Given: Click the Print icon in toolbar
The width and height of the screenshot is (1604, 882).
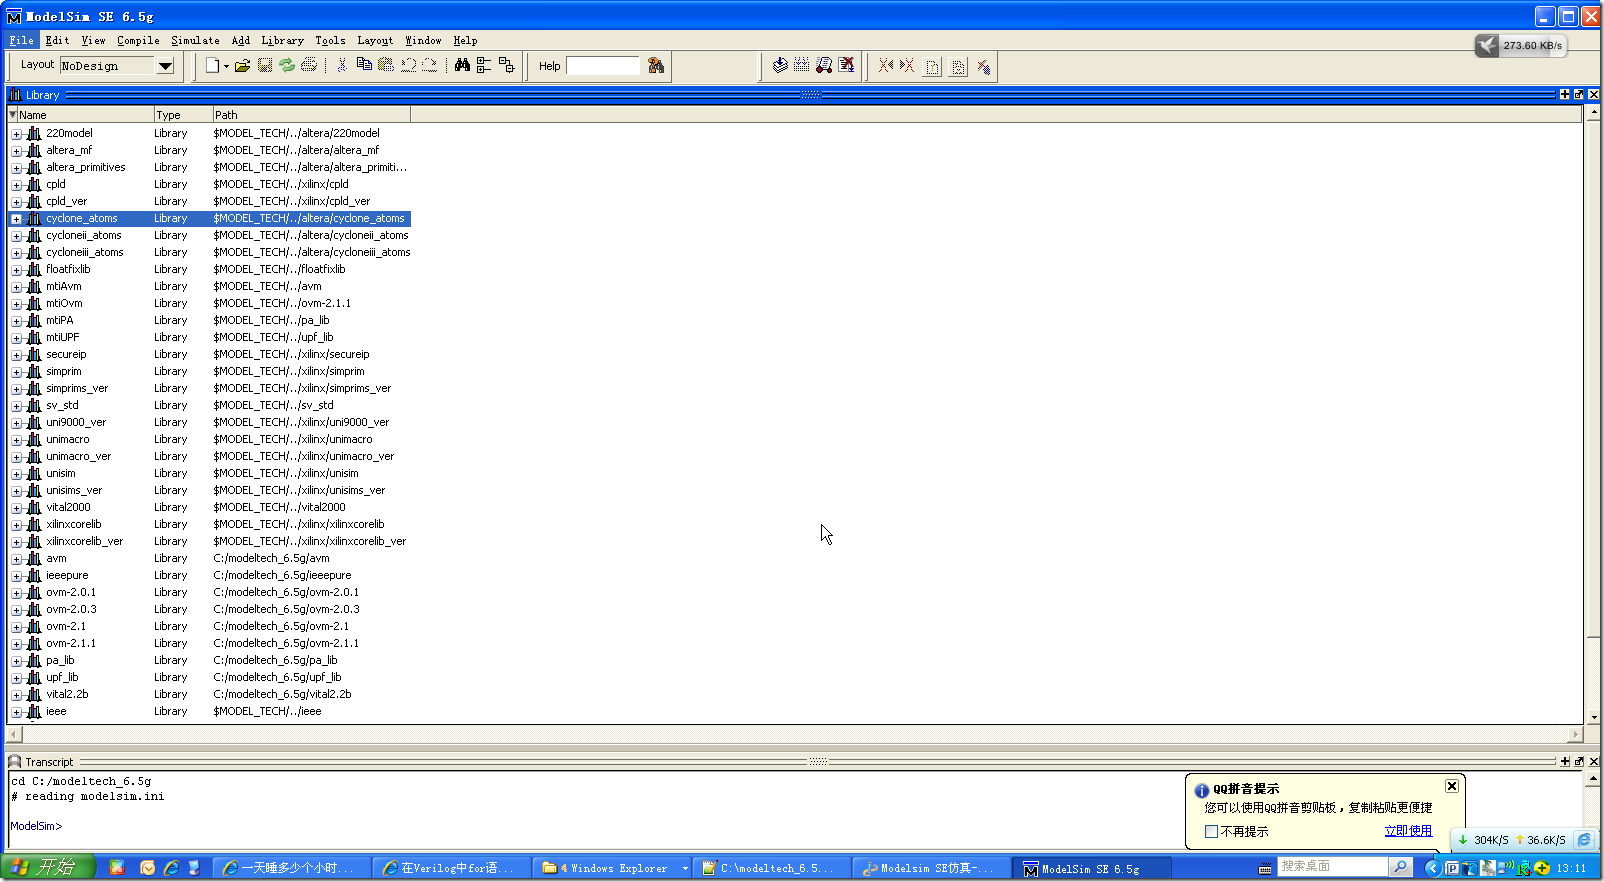Looking at the screenshot, I should tap(309, 66).
